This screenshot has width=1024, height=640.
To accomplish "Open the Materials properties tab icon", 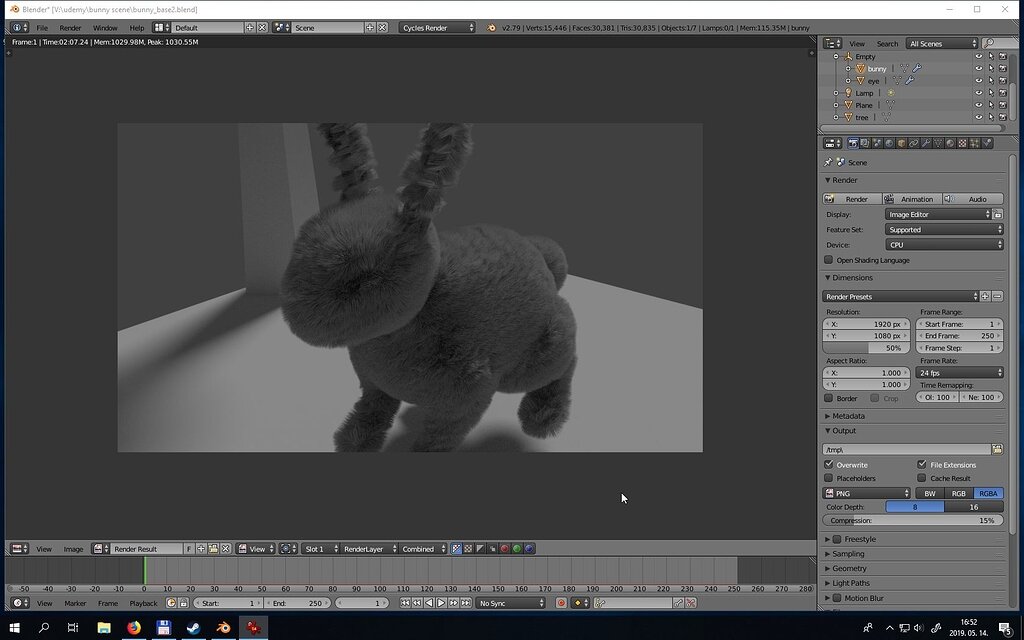I will [950, 143].
